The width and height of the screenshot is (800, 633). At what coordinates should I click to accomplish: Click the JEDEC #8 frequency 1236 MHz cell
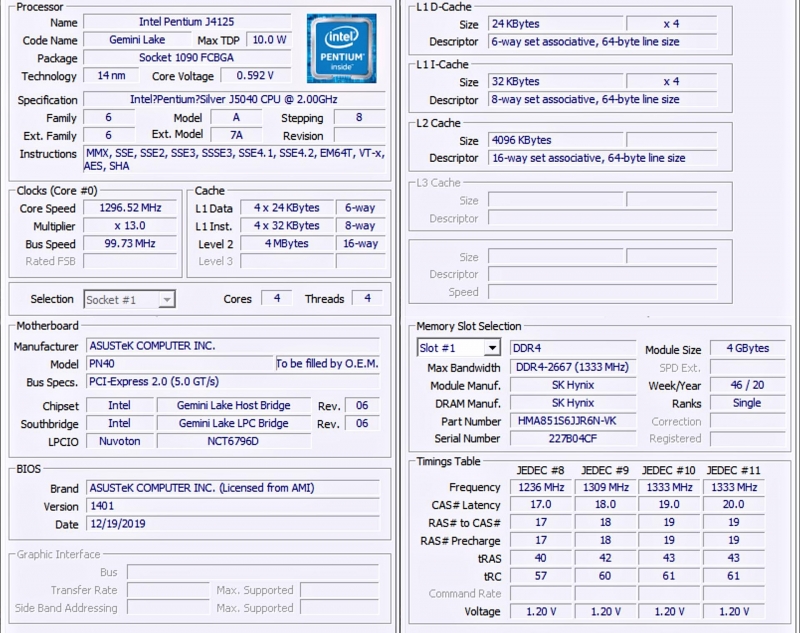tap(541, 487)
